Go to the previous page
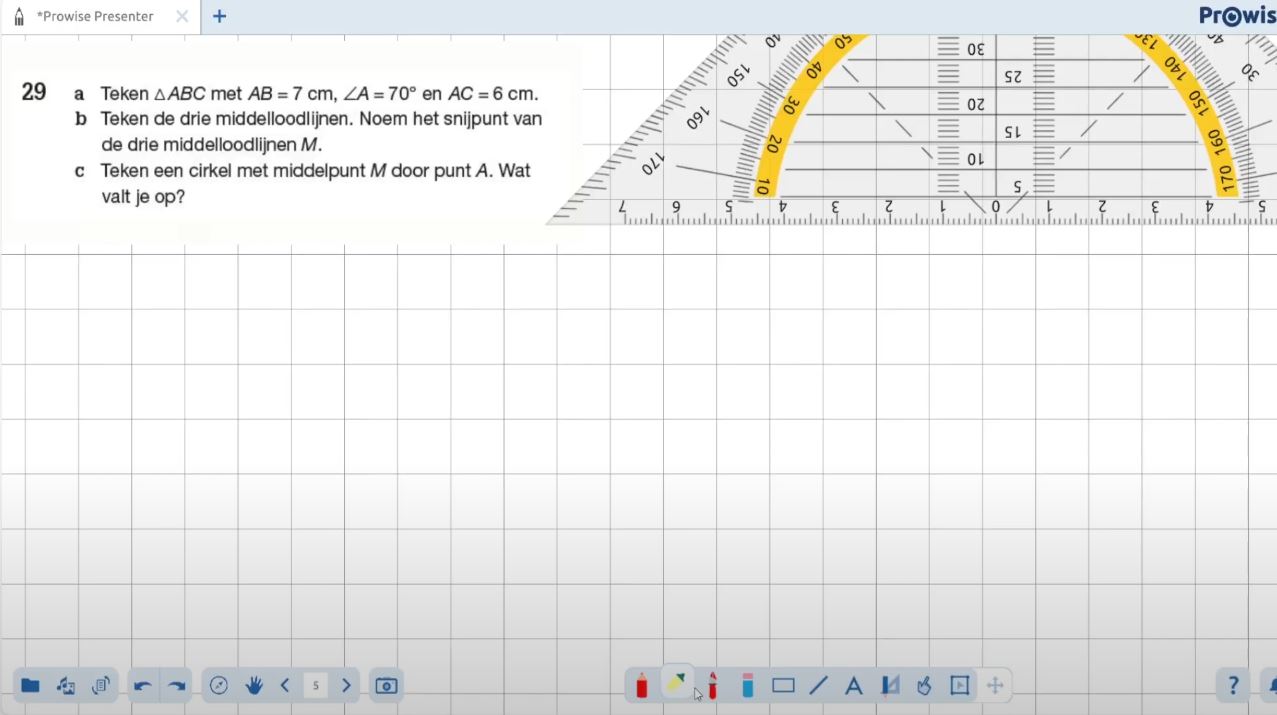The image size is (1277, 715). pos(285,686)
